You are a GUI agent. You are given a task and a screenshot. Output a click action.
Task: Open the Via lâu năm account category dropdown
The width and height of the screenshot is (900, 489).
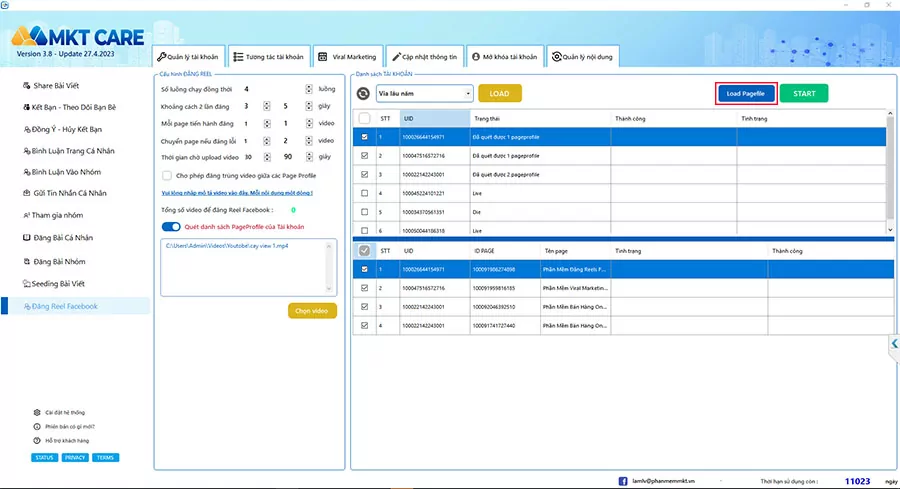click(x=425, y=94)
